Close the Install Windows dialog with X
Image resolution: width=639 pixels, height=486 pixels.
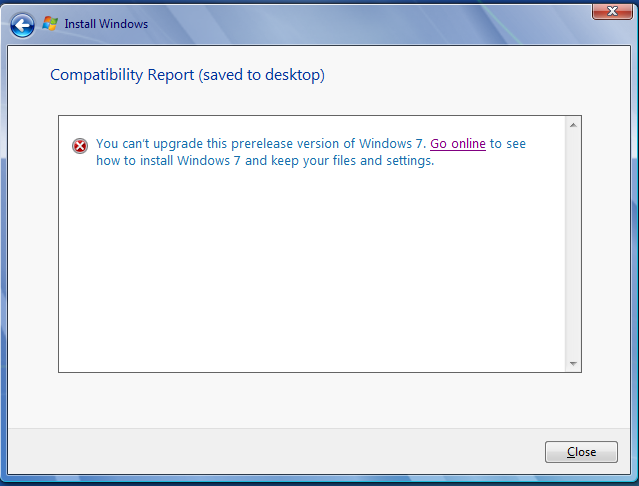[x=612, y=11]
